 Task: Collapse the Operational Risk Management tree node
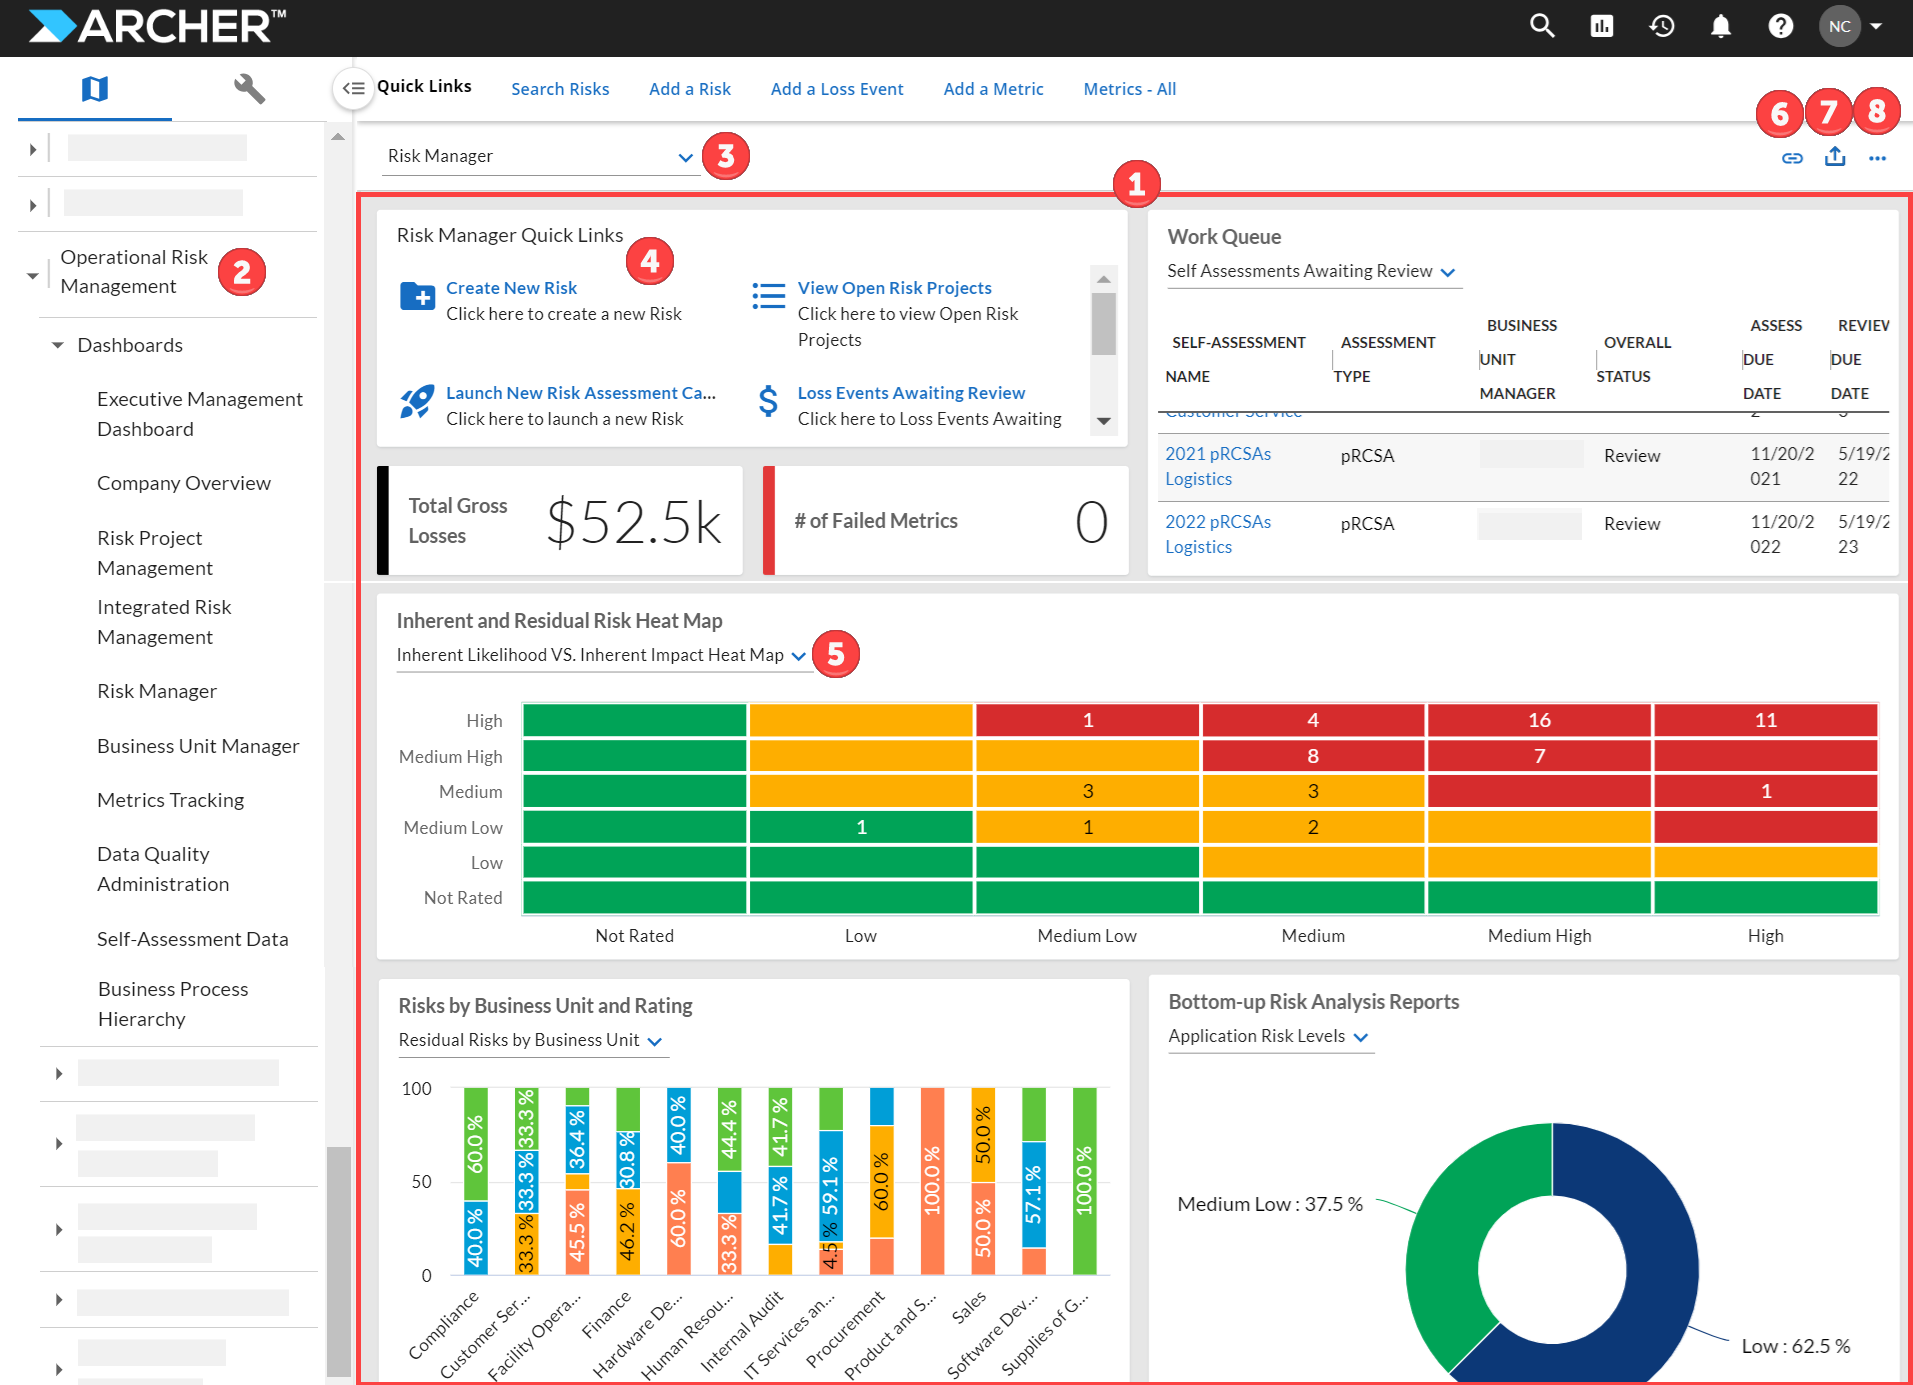coord(31,274)
